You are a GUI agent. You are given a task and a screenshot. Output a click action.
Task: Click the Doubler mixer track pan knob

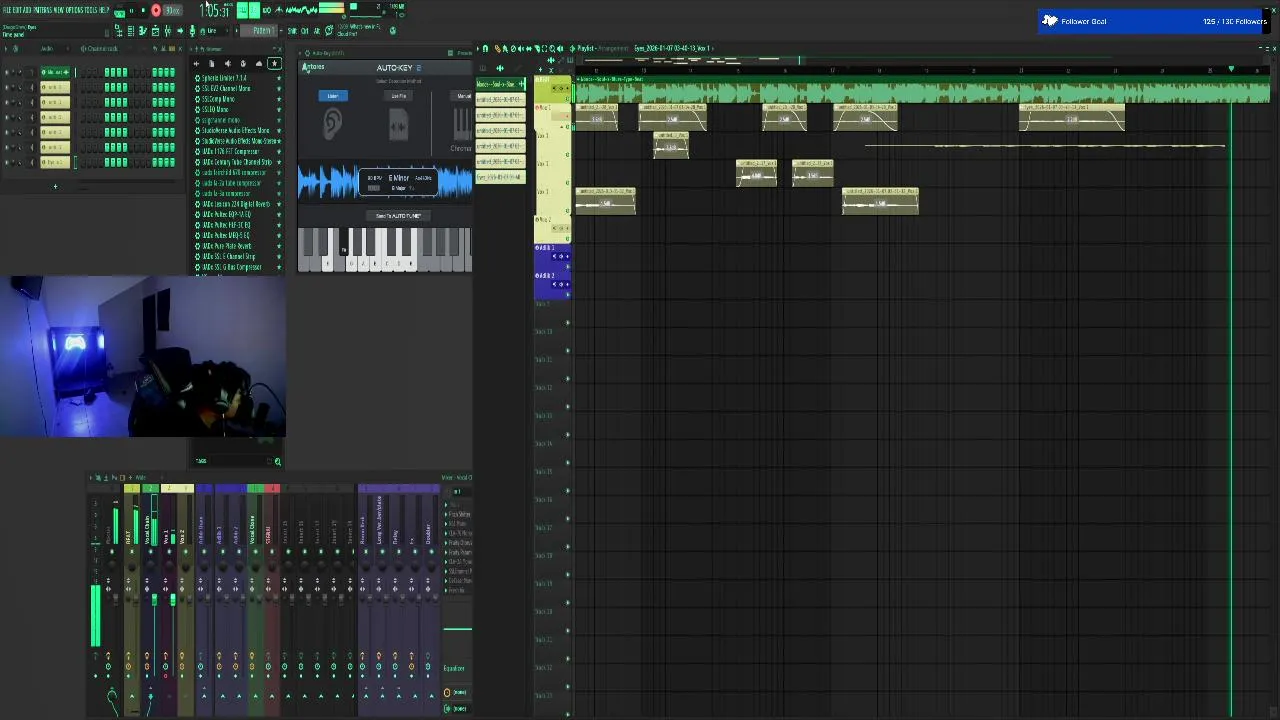(x=431, y=565)
